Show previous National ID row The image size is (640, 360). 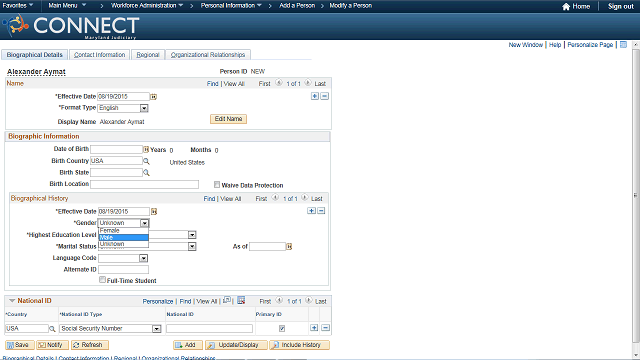coord(279,301)
